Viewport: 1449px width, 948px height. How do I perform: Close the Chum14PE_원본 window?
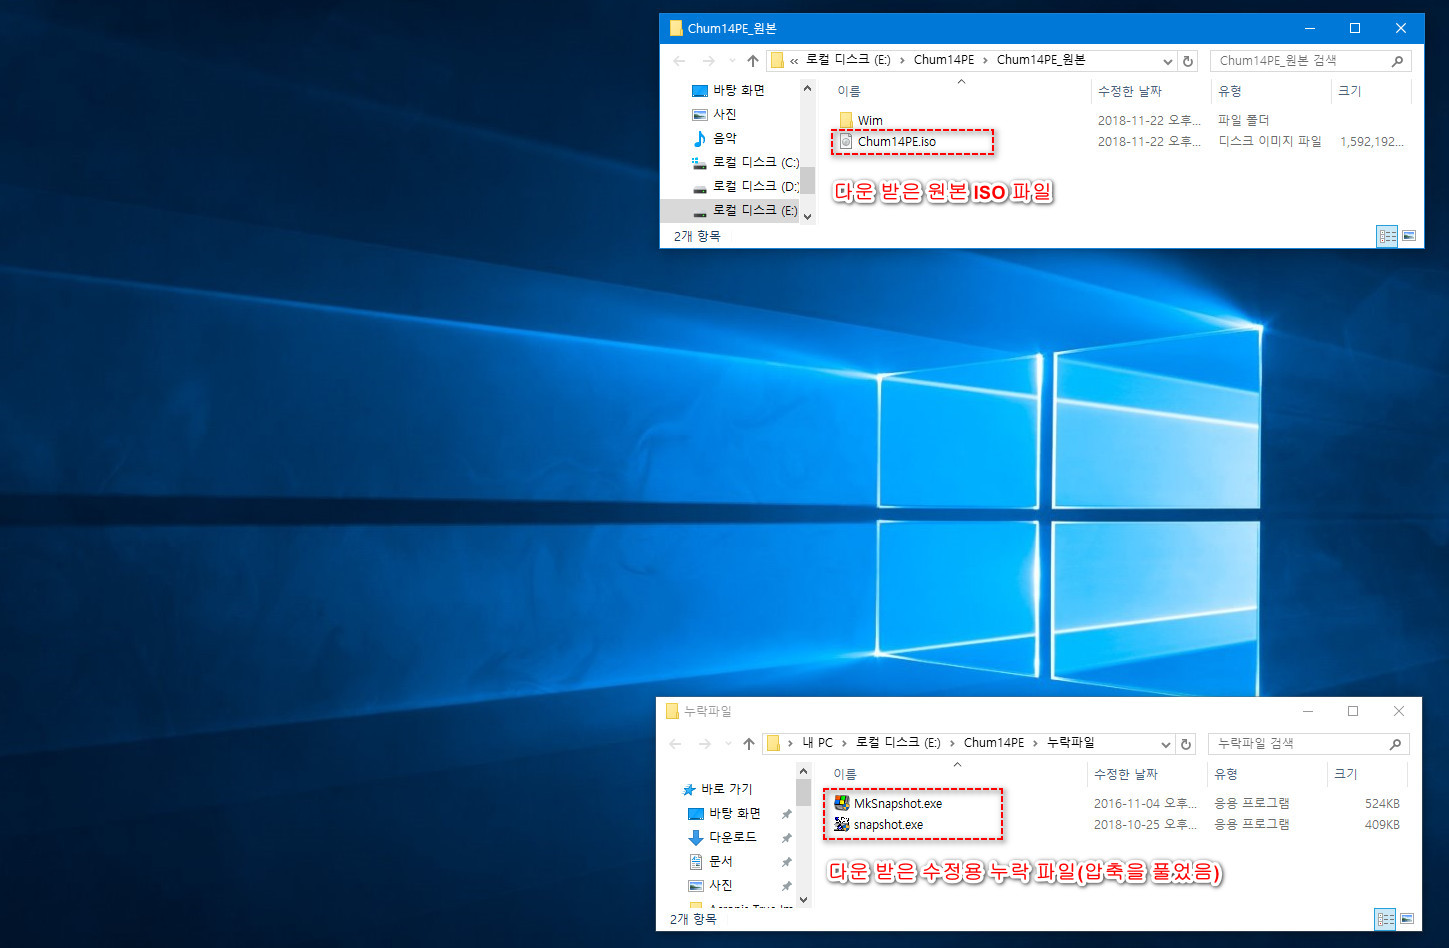coord(1401,28)
